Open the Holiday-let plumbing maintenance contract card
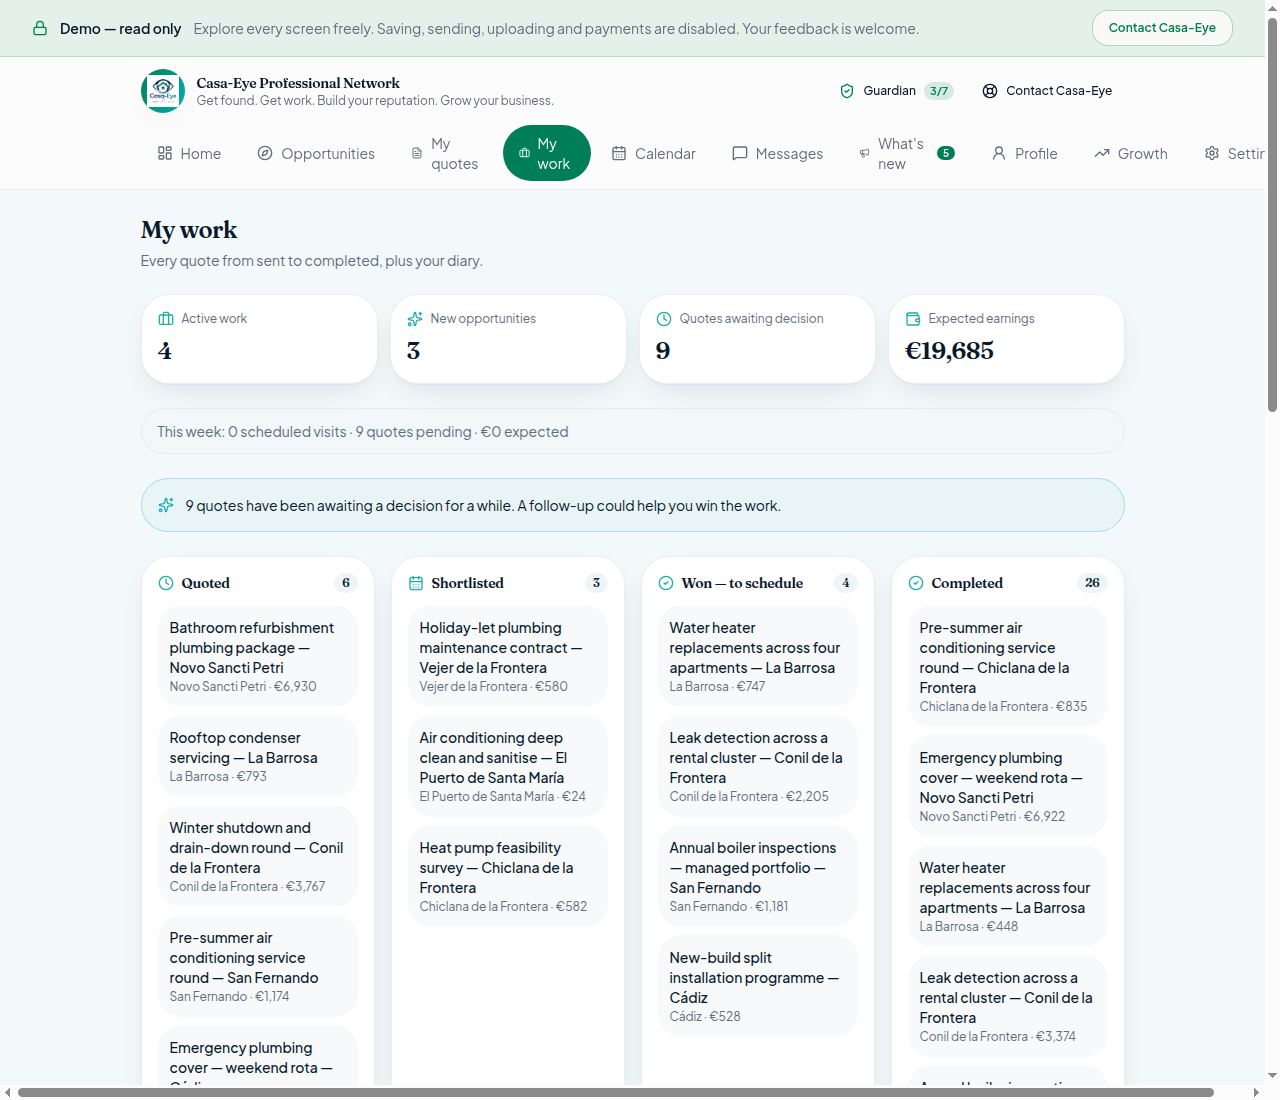Viewport: 1280px width, 1100px height. [x=508, y=656]
